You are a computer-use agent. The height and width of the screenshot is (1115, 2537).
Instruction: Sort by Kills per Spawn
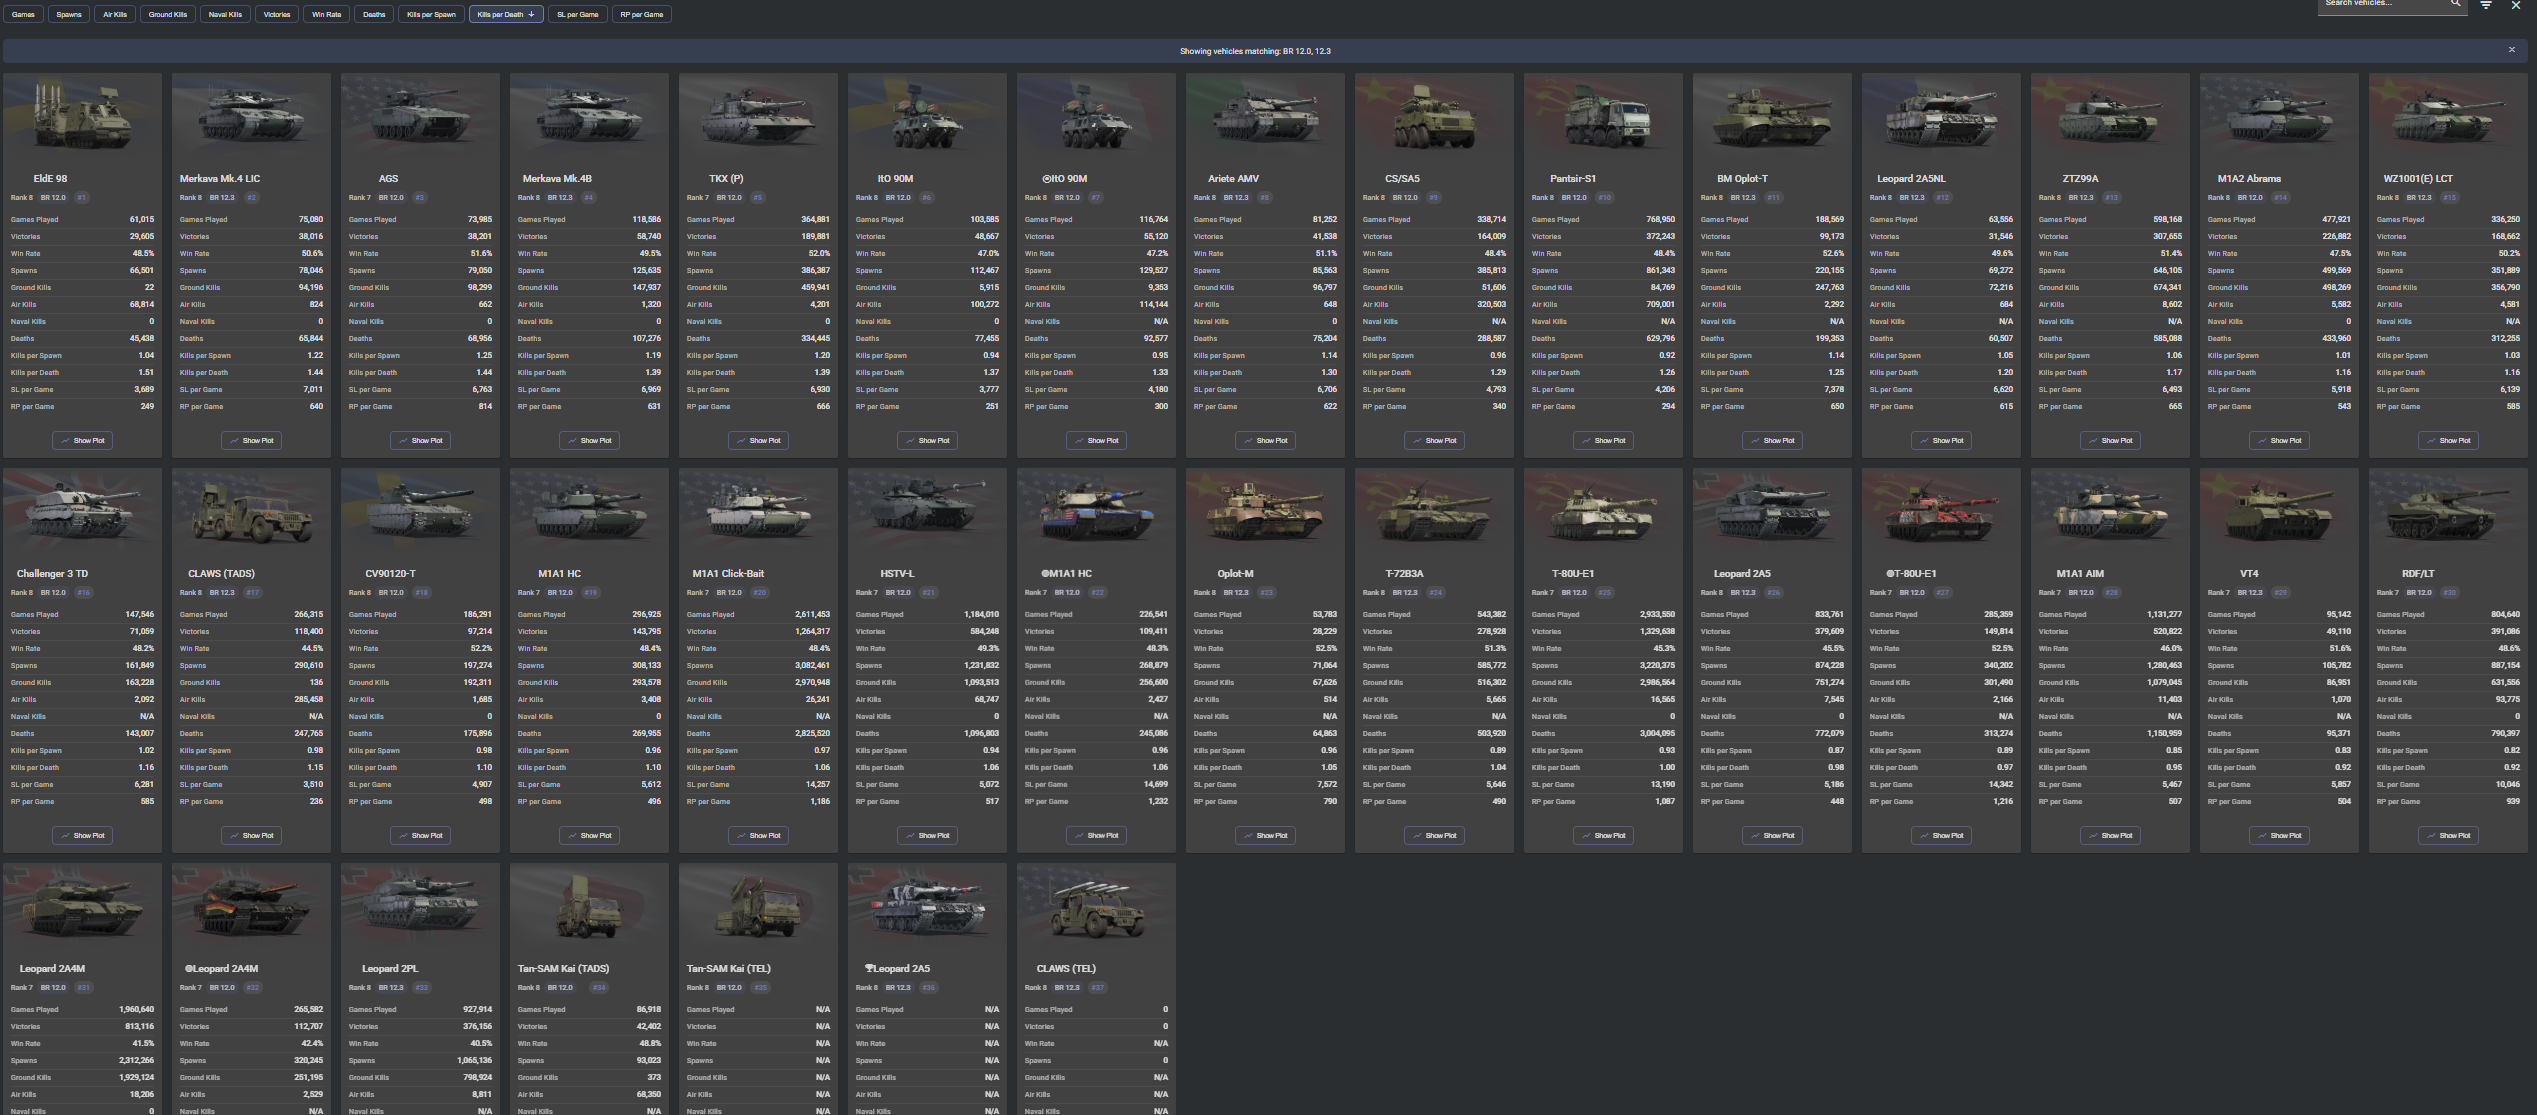pos(431,15)
